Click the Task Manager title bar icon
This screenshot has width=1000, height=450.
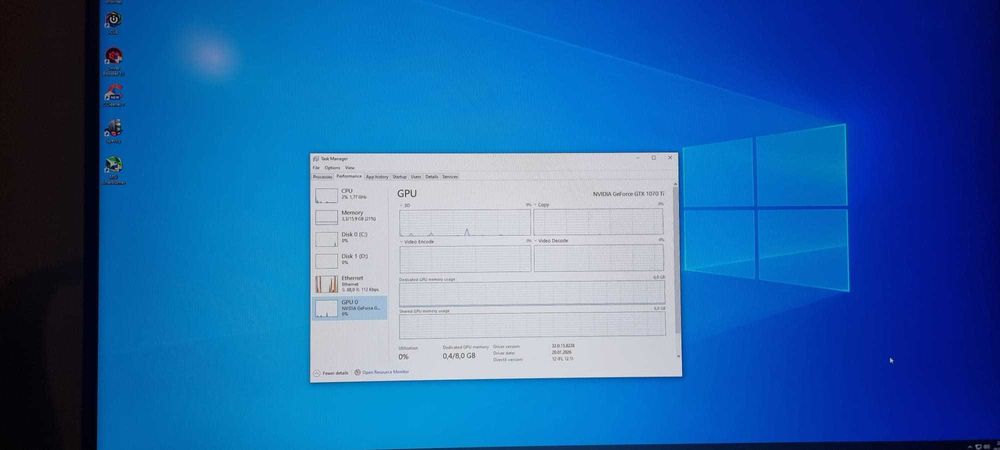click(x=316, y=158)
